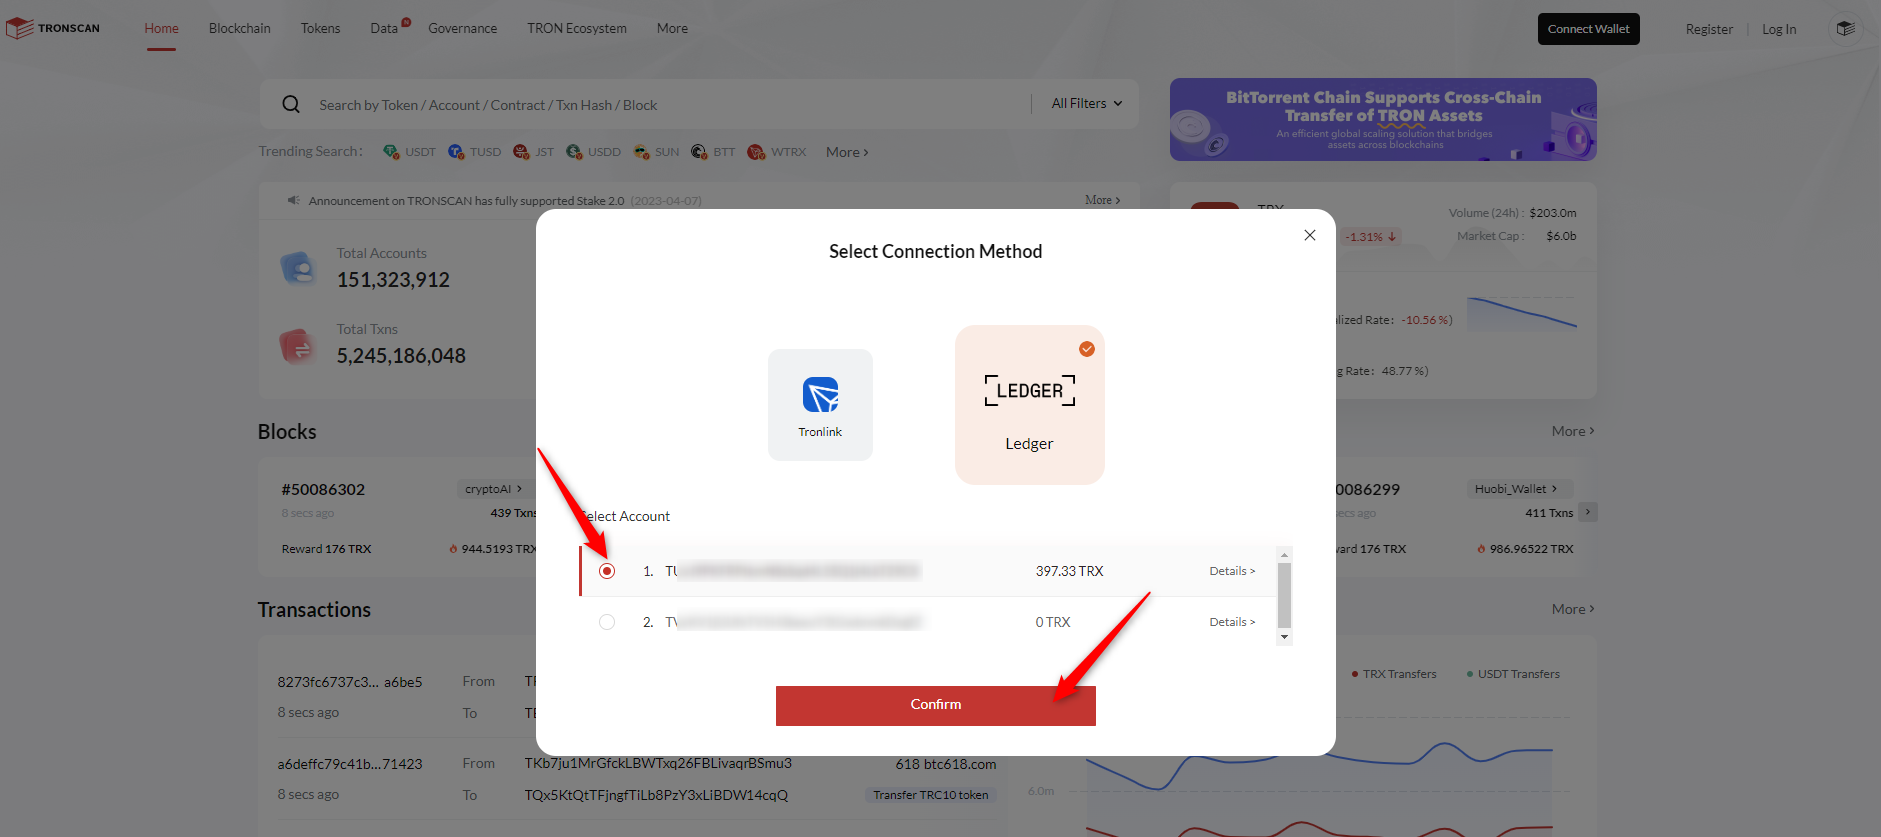Expand the All Filters dropdown
Image resolution: width=1881 pixels, height=837 pixels.
[x=1086, y=104]
